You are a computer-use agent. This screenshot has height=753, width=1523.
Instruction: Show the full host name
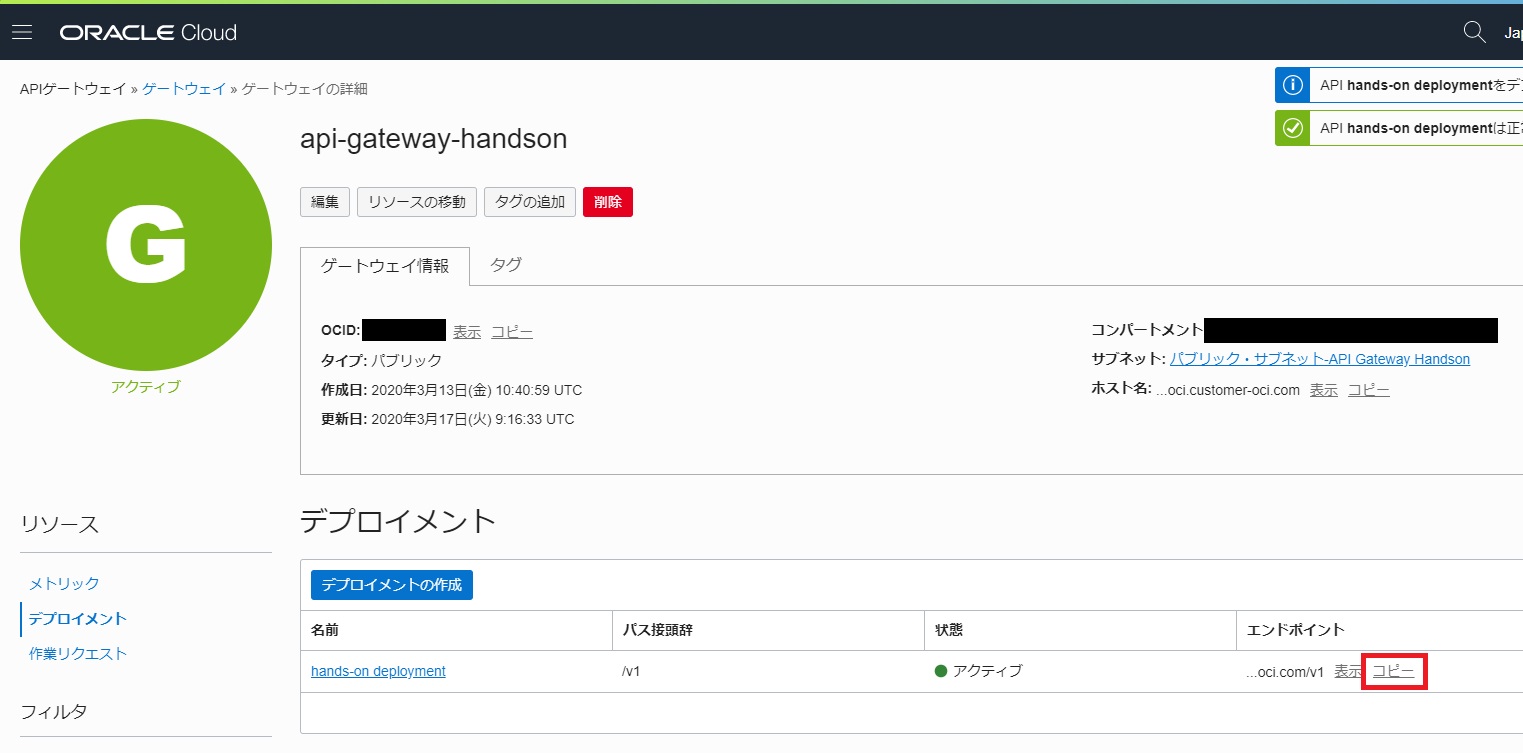click(x=1323, y=390)
